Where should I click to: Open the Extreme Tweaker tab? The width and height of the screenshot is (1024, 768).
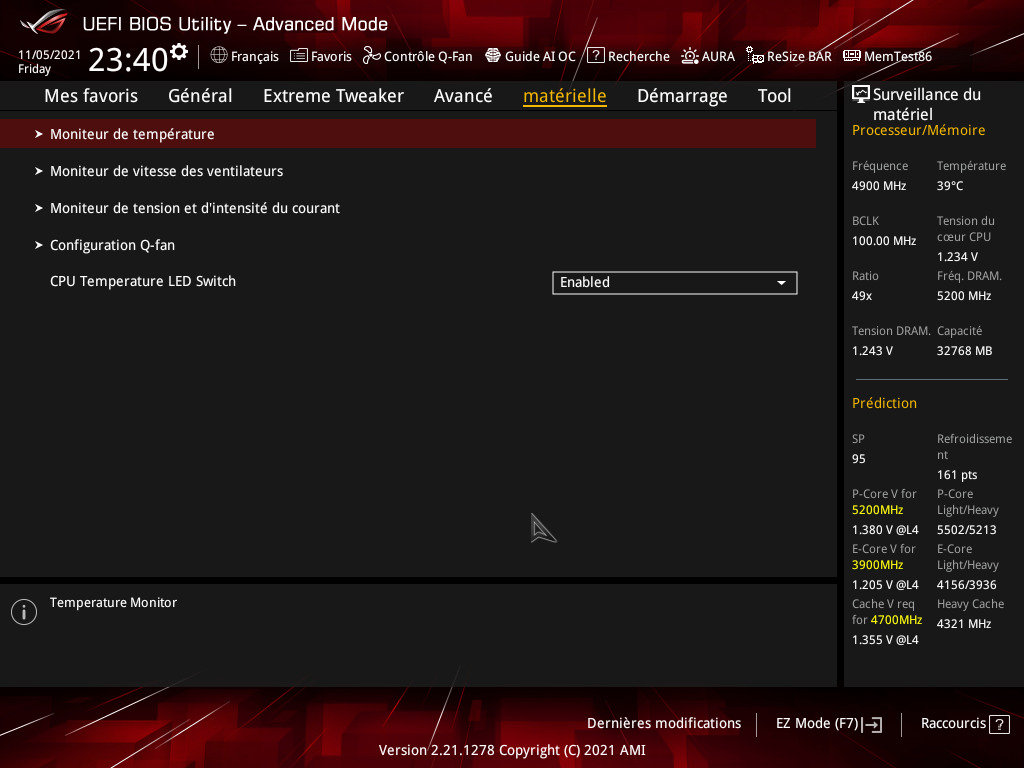coord(333,96)
